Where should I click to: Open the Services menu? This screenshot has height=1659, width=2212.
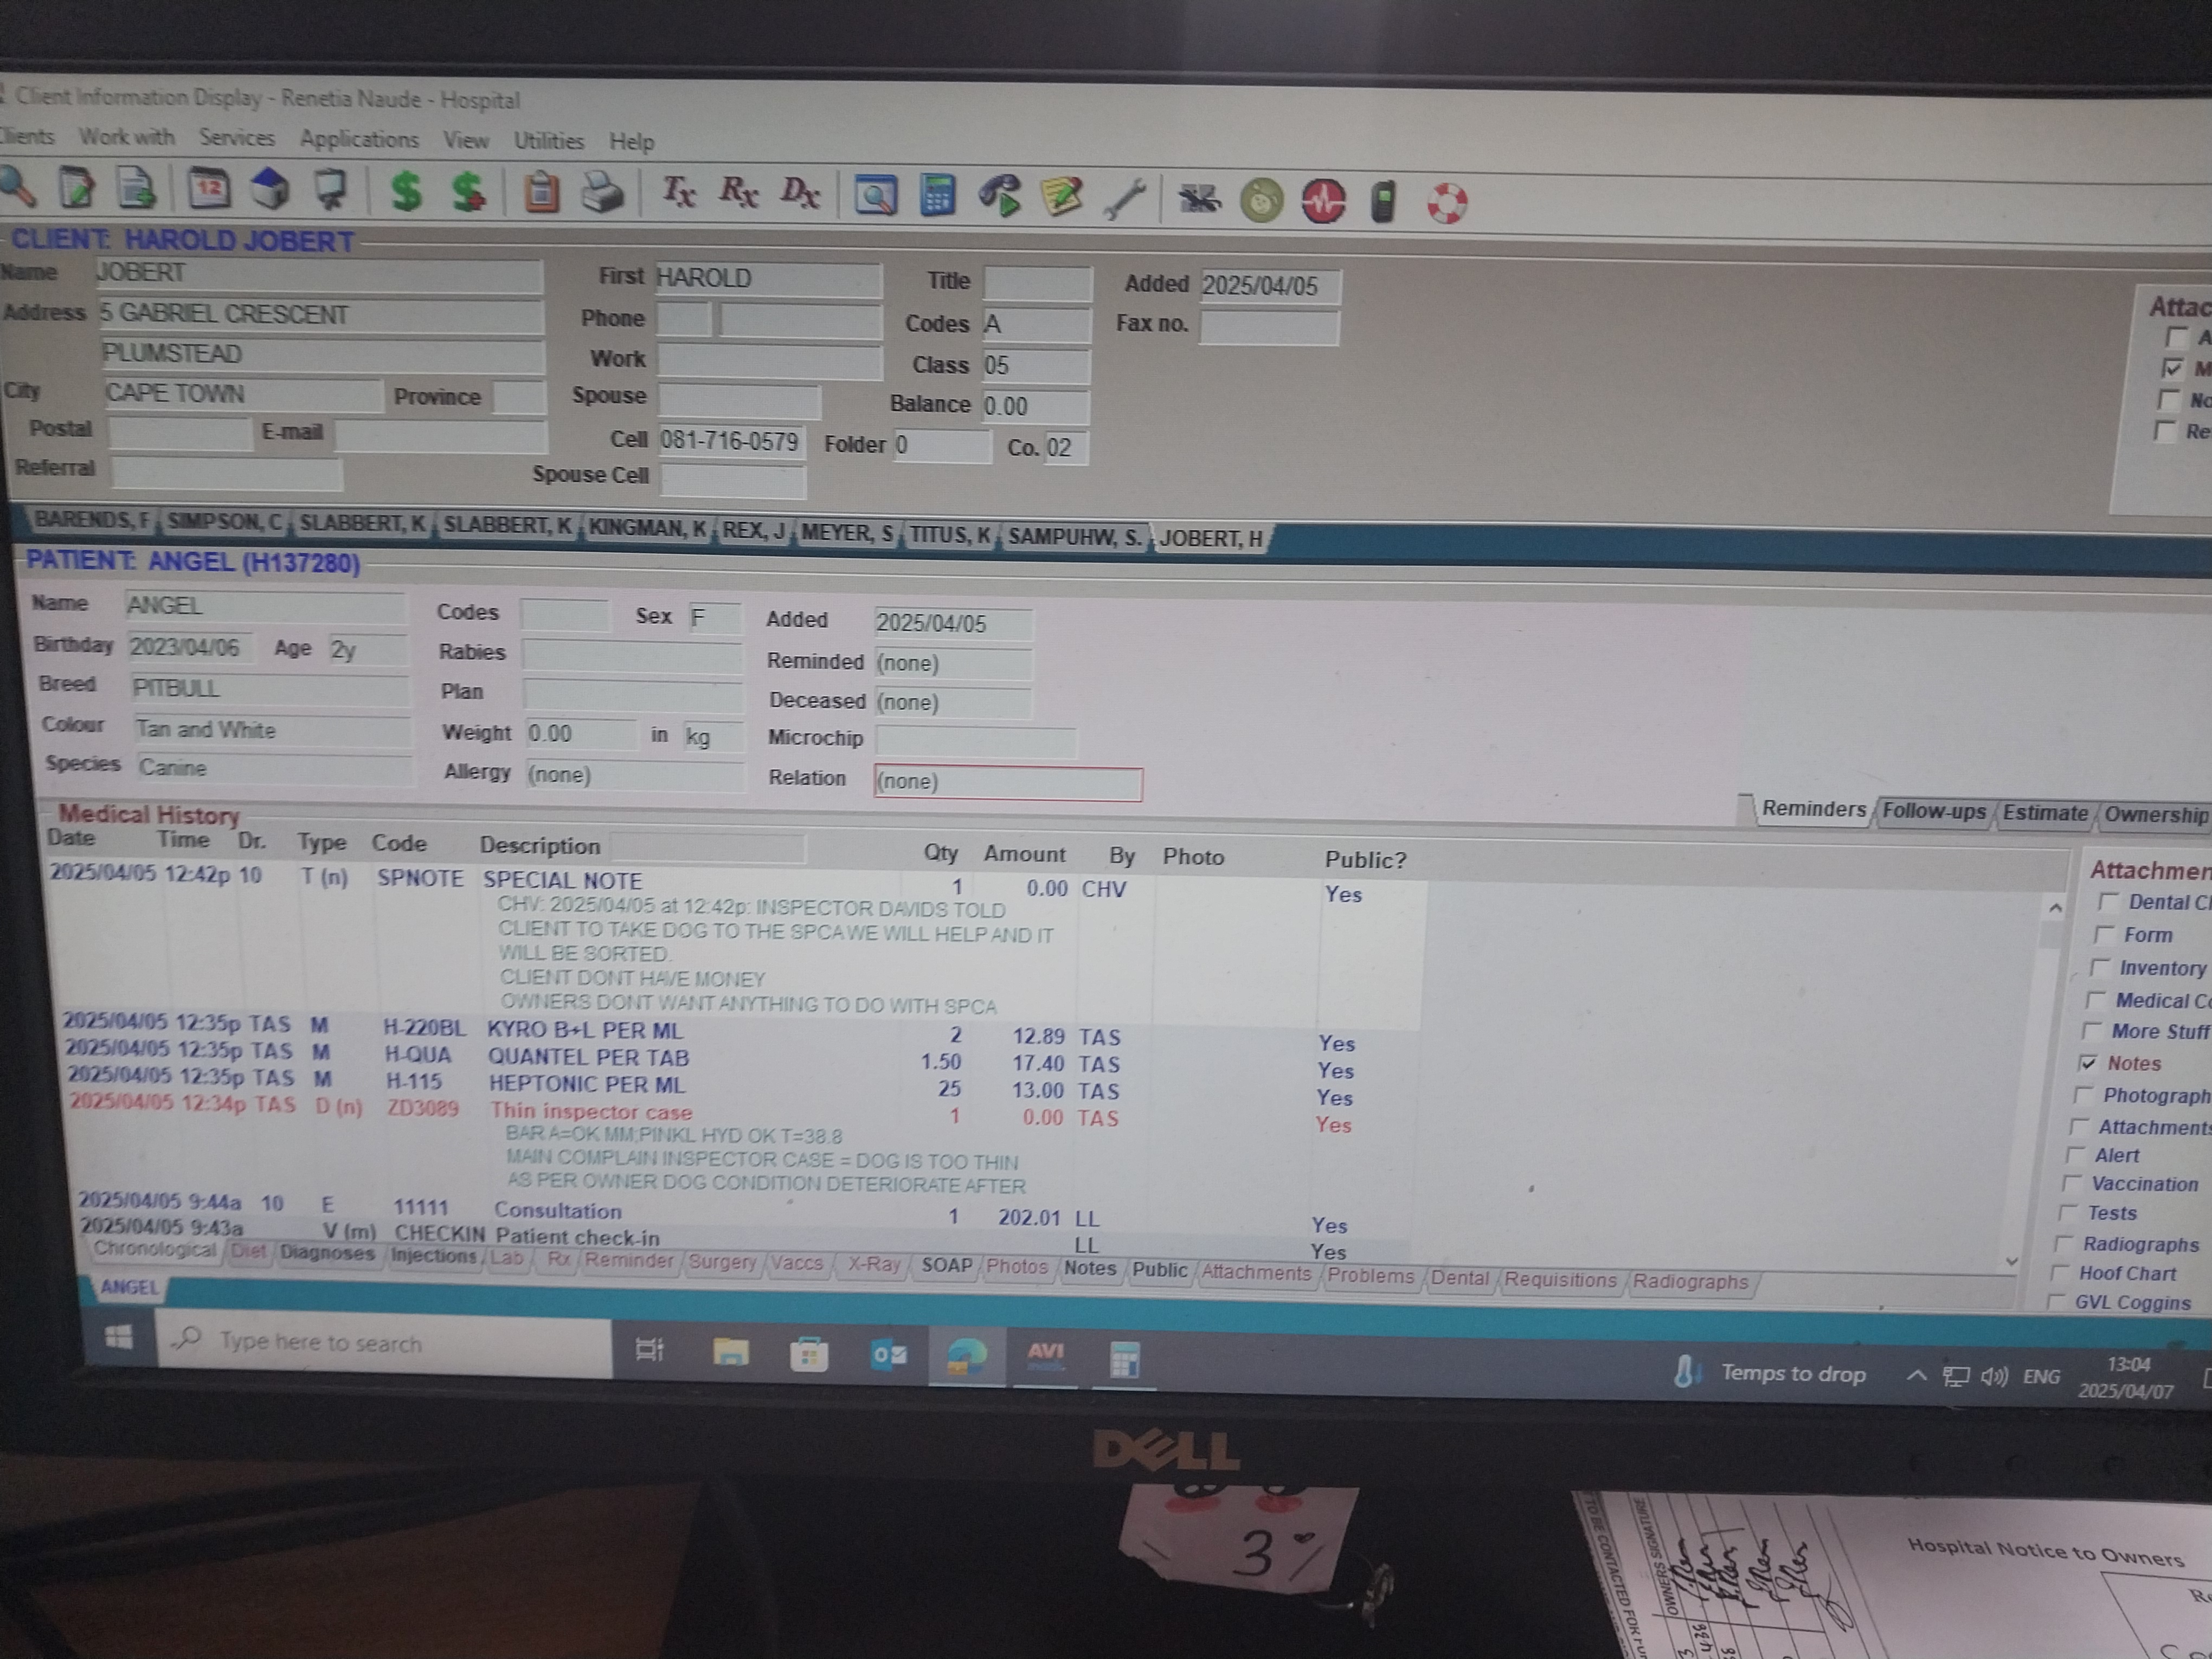tap(236, 137)
